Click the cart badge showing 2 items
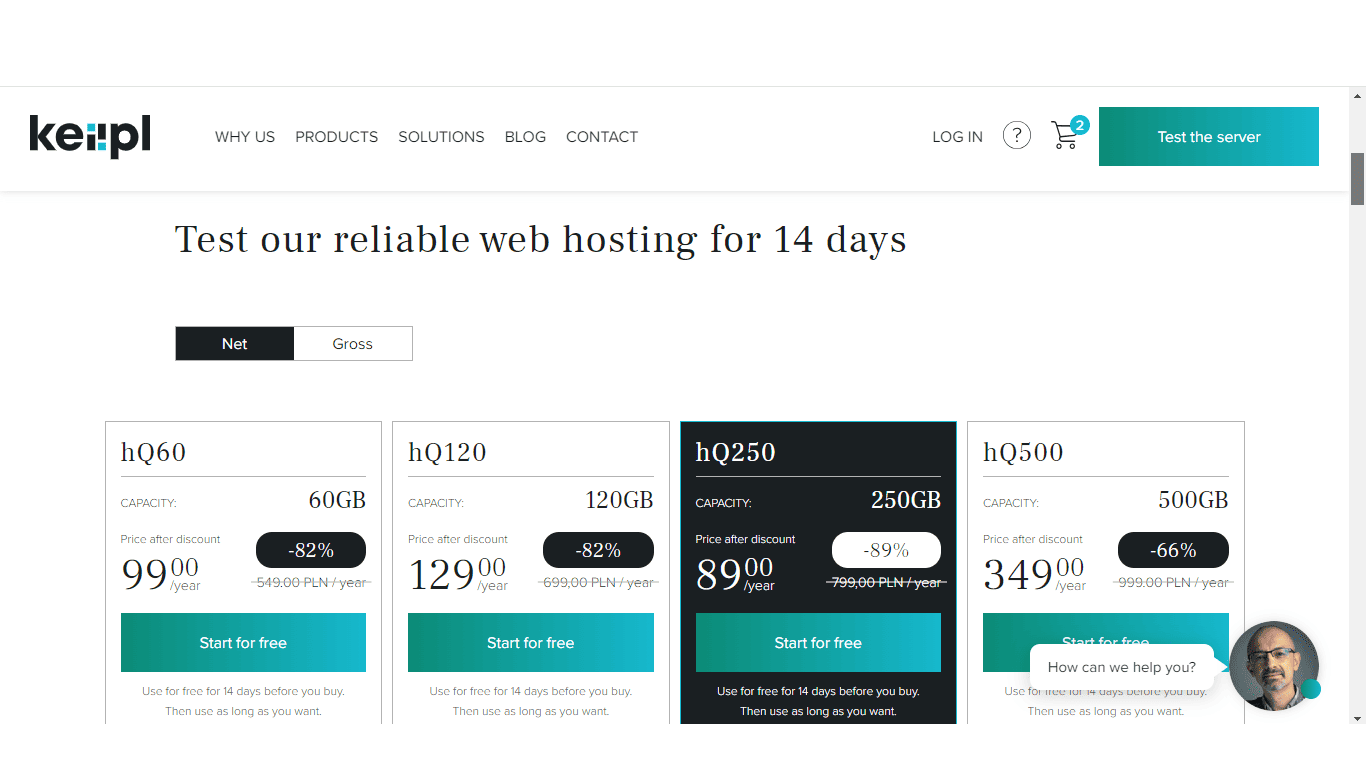Screen dimensions: 1366x768 (x=1080, y=125)
